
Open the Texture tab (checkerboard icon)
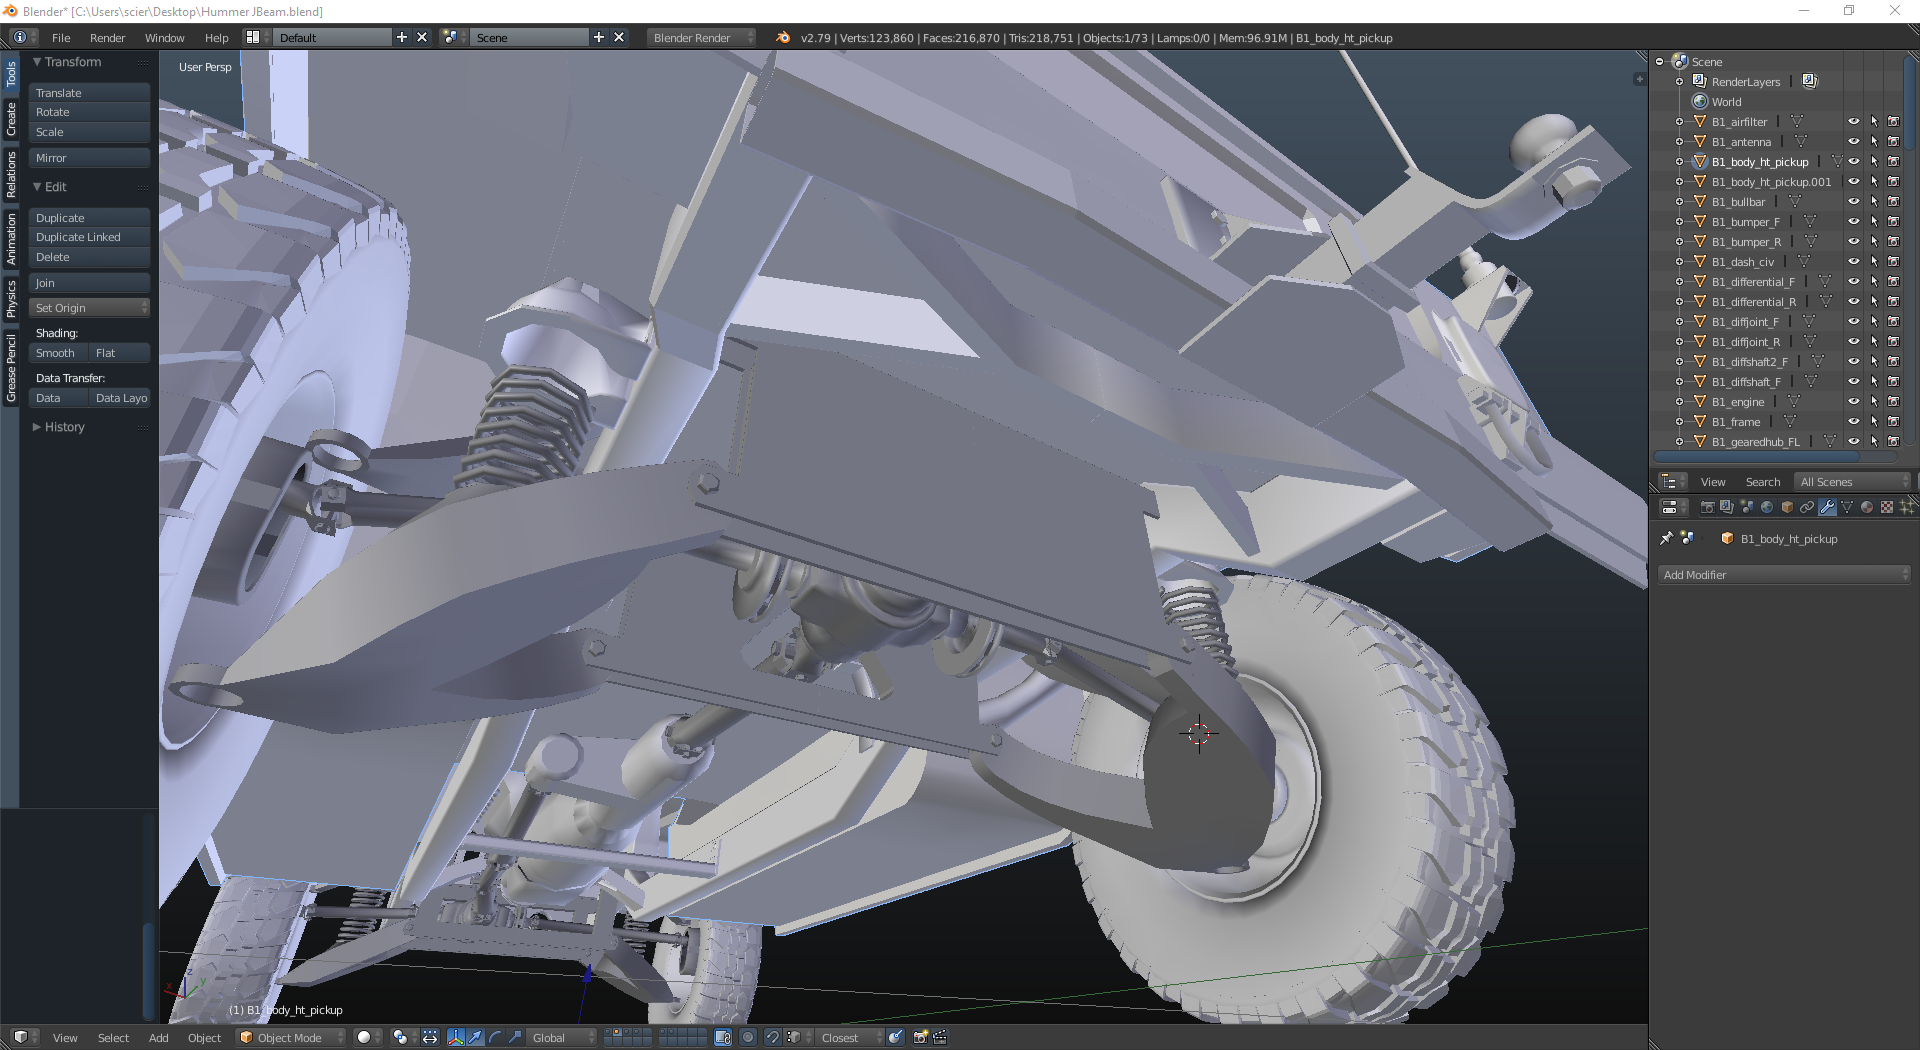1887,508
